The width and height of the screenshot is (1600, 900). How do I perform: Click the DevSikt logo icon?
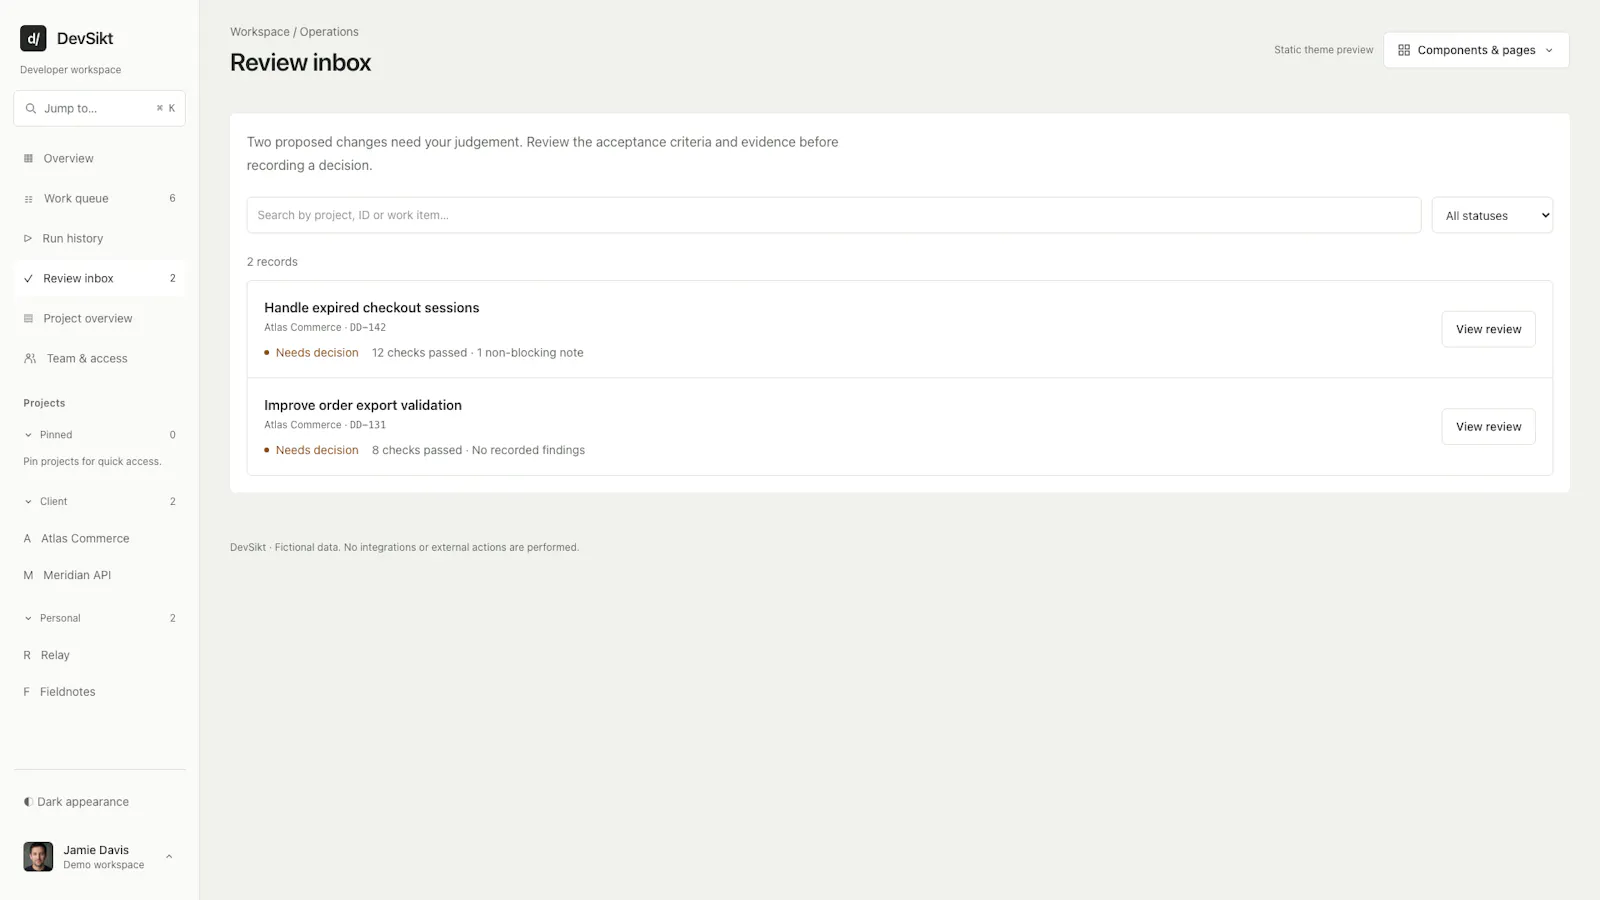click(x=33, y=38)
